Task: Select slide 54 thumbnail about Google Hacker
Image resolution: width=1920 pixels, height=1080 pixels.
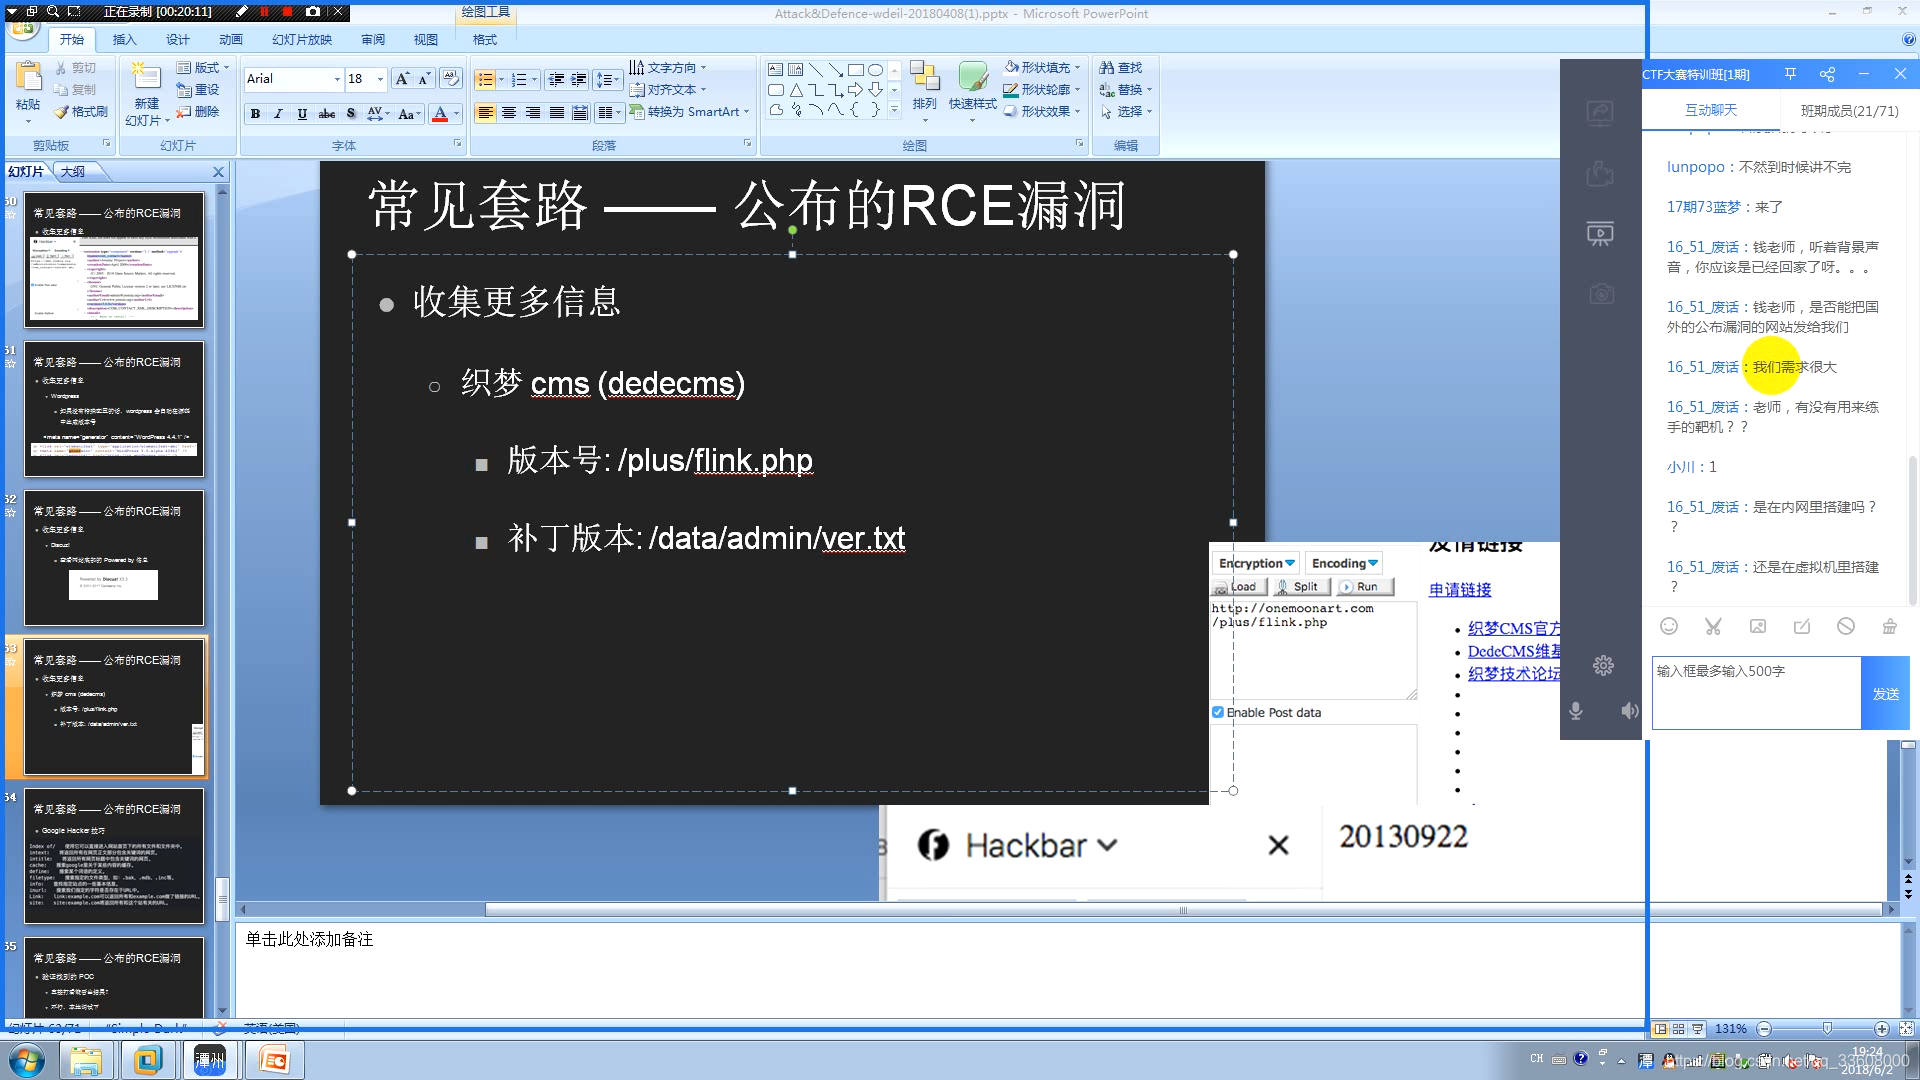Action: tap(114, 856)
